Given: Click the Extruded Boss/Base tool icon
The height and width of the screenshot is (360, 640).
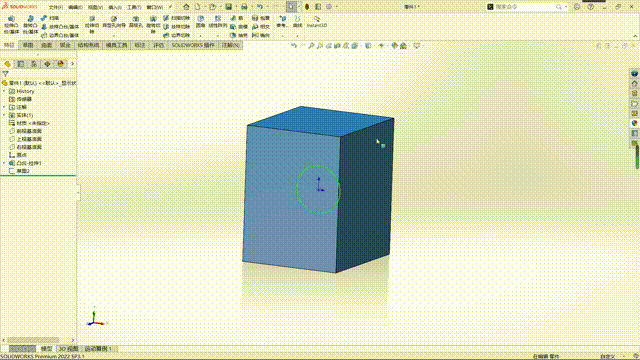Looking at the screenshot, I should point(11,24).
